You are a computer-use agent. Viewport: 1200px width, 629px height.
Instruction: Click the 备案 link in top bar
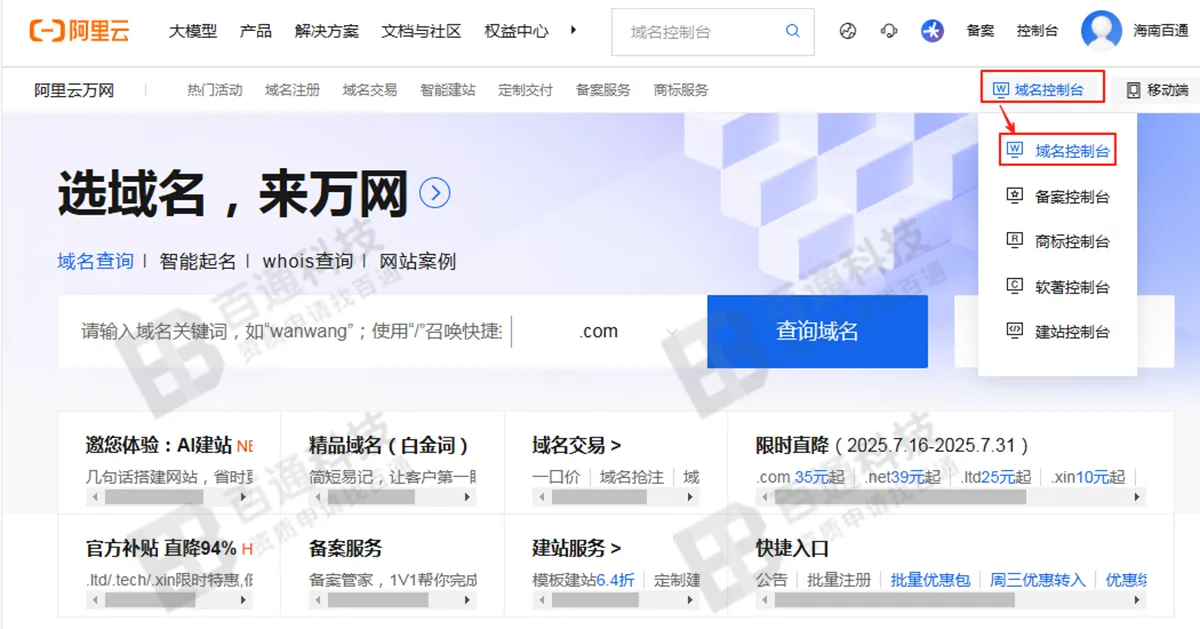tap(980, 31)
